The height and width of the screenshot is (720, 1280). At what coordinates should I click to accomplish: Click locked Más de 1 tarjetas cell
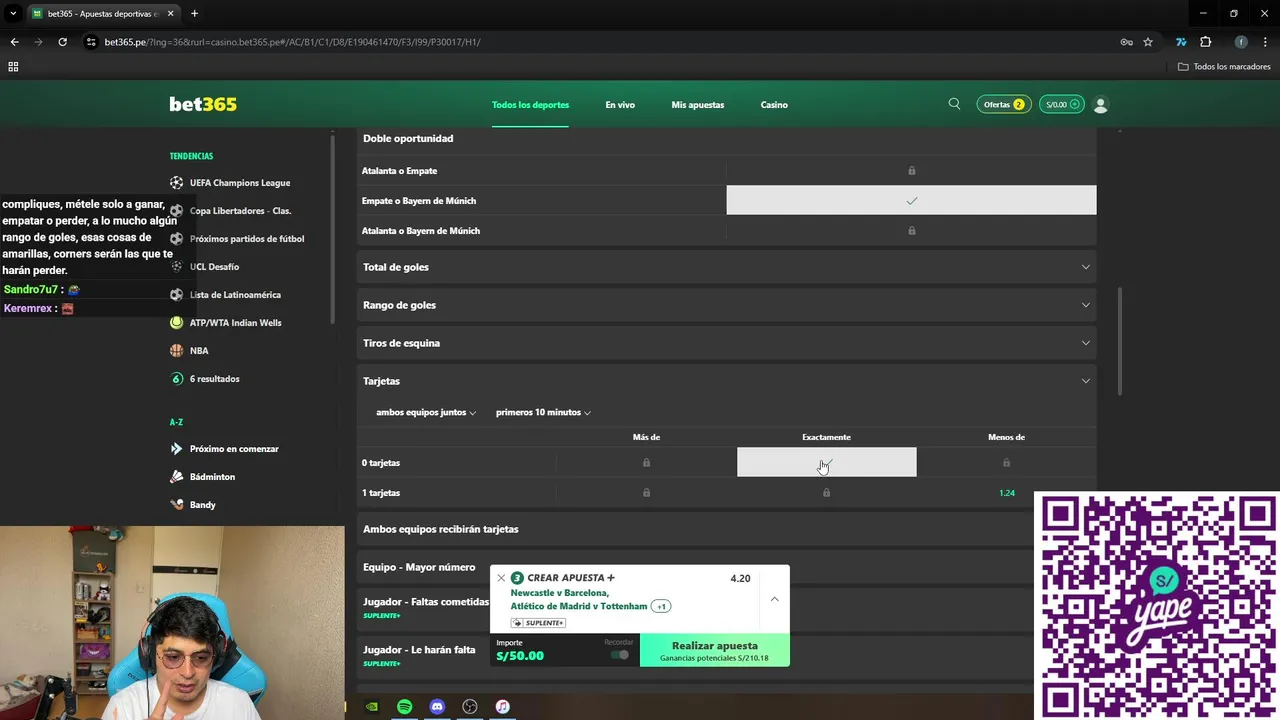[646, 492]
